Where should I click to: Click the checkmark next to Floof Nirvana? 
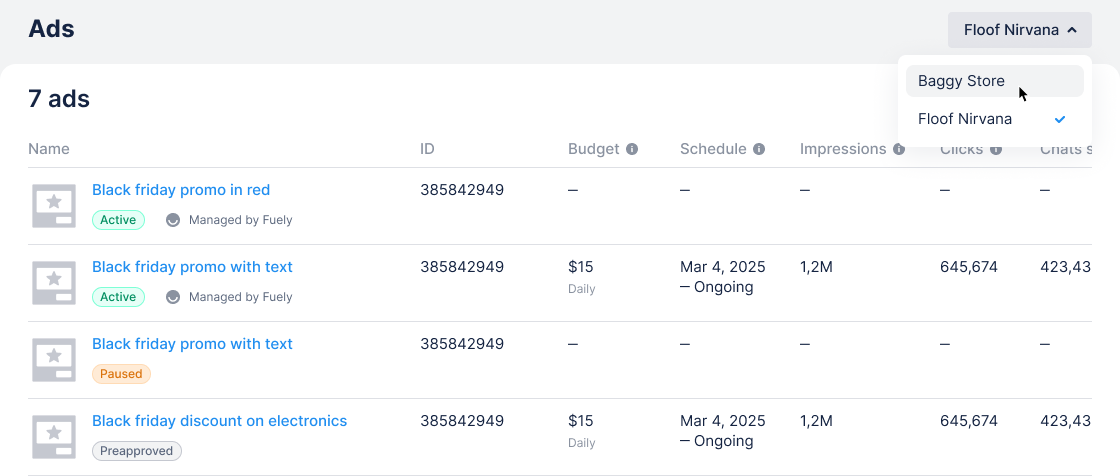coord(1060,119)
